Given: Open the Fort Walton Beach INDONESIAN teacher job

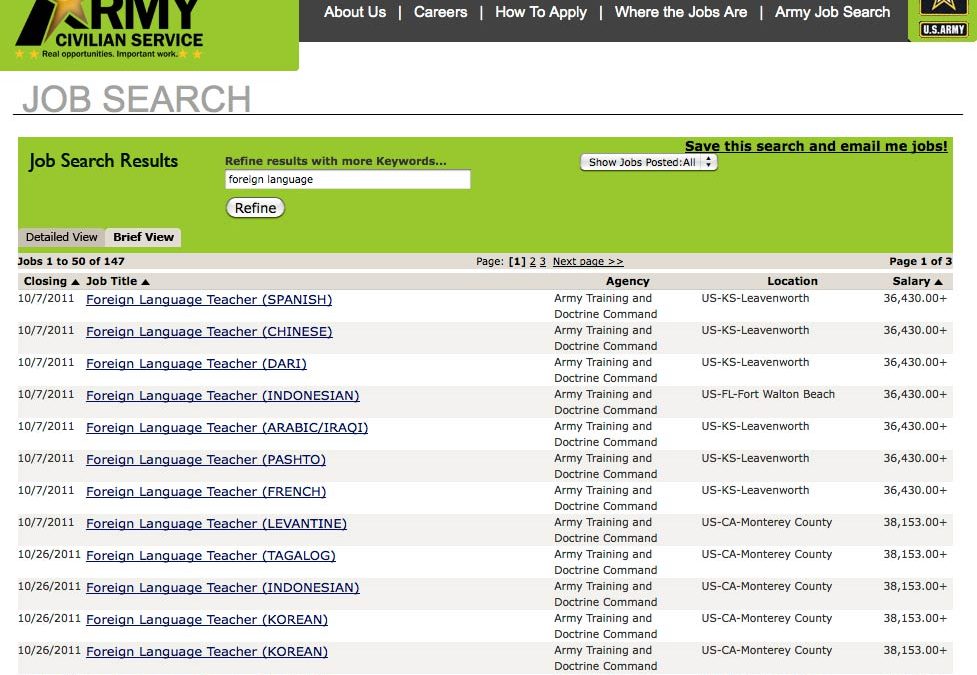Looking at the screenshot, I should click(222, 396).
